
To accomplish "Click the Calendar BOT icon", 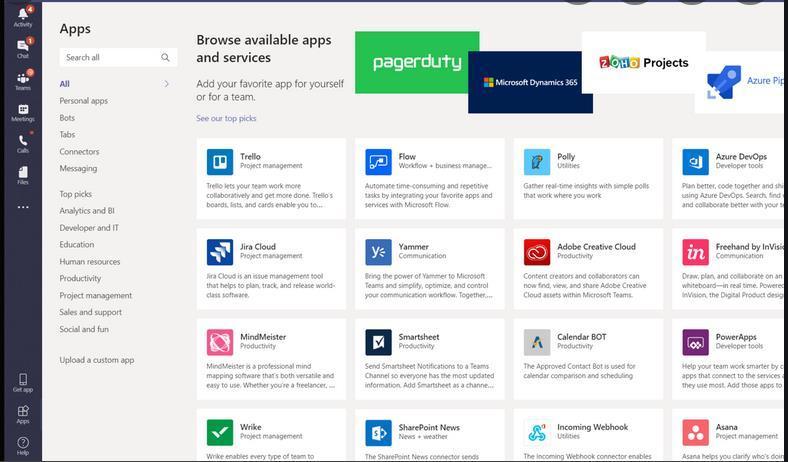I will 537,342.
